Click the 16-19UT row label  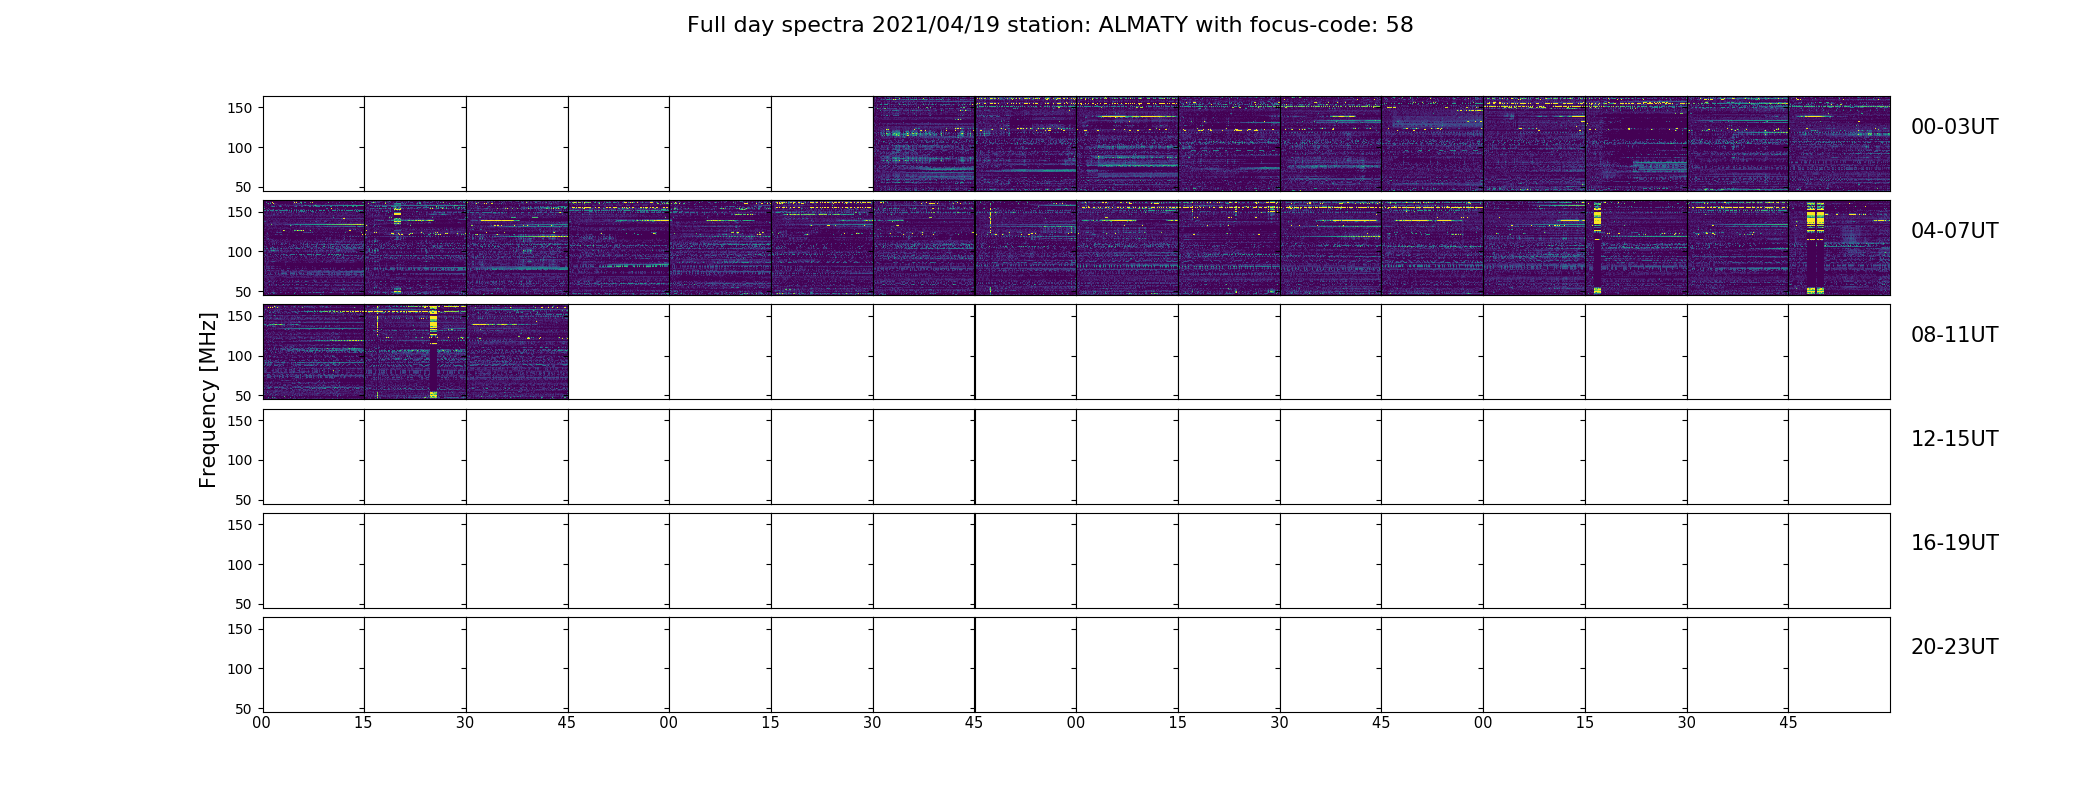click(1954, 543)
